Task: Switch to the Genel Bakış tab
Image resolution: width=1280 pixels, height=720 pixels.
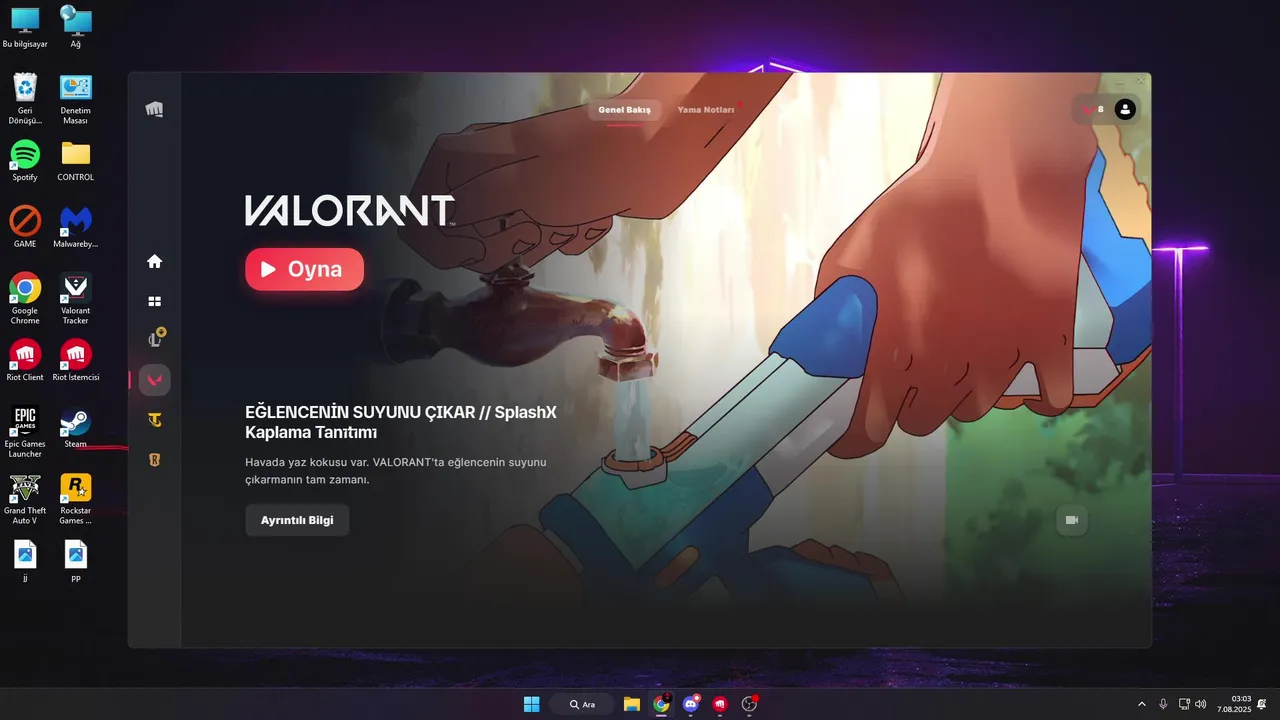Action: coord(624,109)
